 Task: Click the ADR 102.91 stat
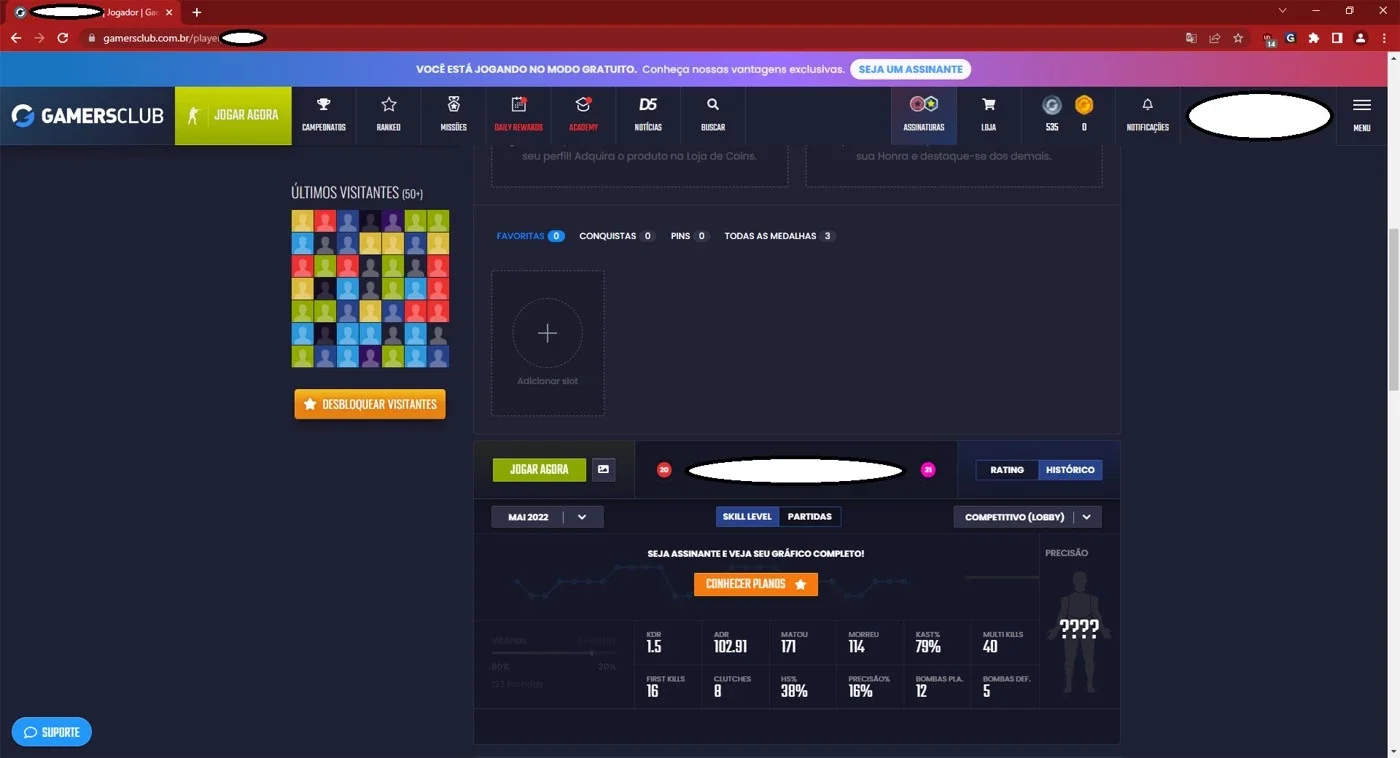point(734,642)
